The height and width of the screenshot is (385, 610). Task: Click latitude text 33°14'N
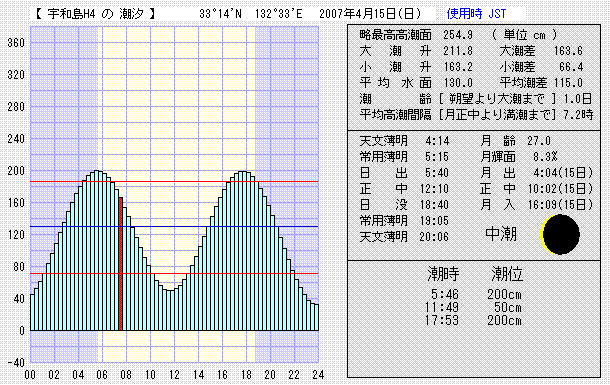click(x=220, y=14)
